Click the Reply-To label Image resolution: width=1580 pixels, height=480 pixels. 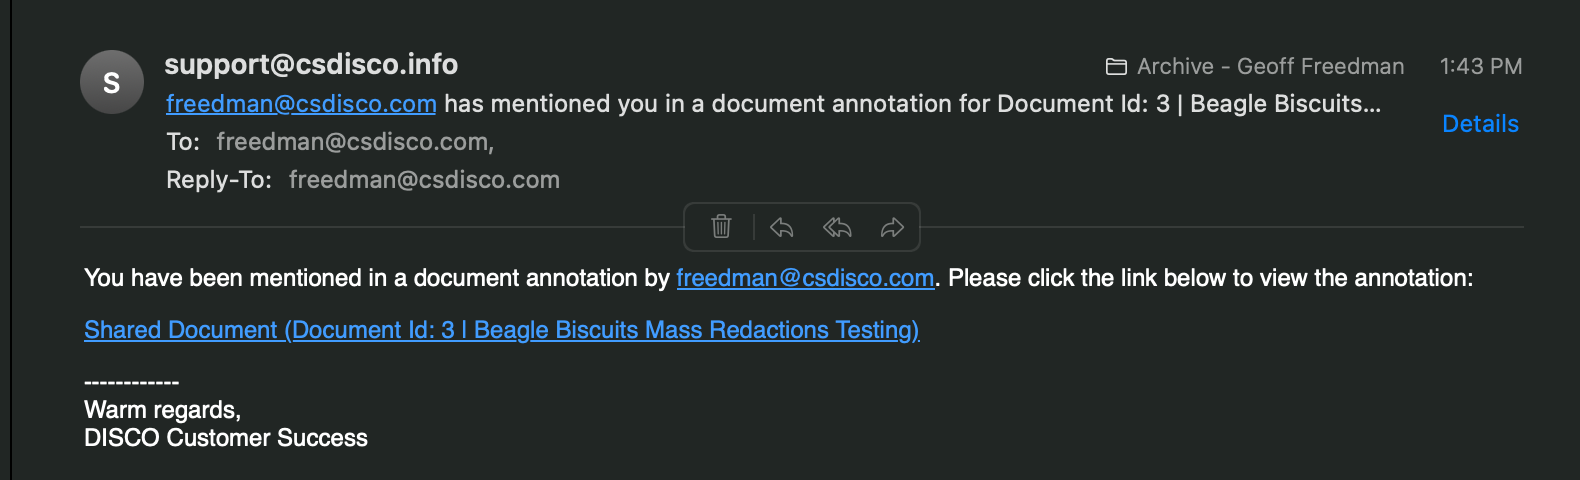coord(219,180)
